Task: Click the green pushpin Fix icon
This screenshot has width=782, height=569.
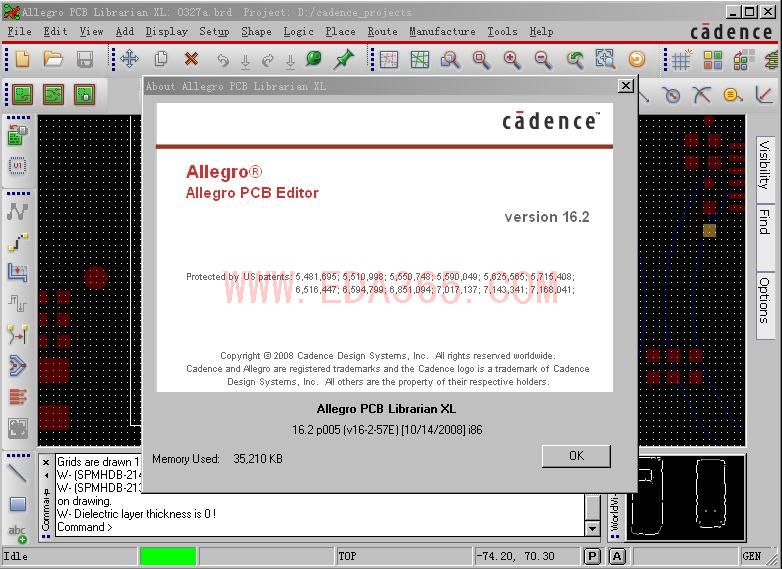Action: (344, 59)
